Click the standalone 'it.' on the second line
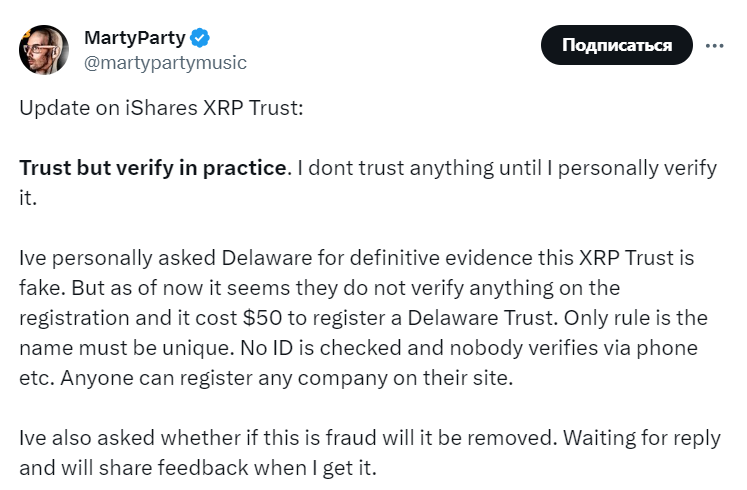 pyautogui.click(x=28, y=198)
